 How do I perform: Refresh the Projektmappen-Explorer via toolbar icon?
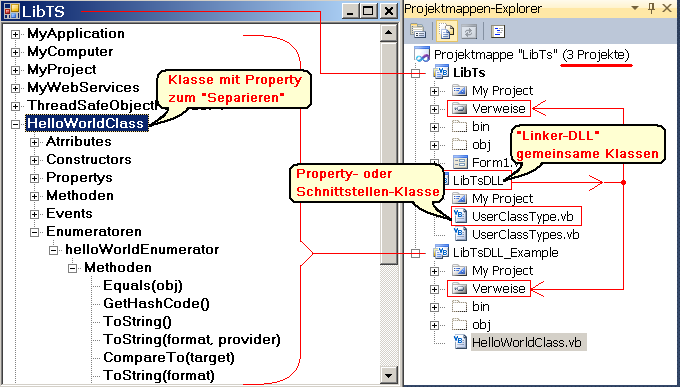469,31
